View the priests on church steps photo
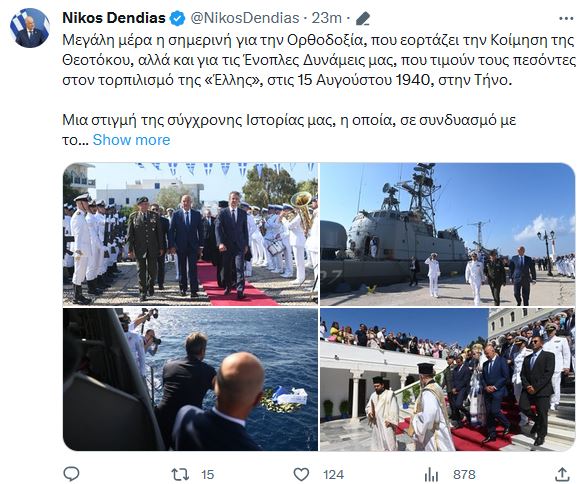577x484 pixels. click(x=447, y=379)
